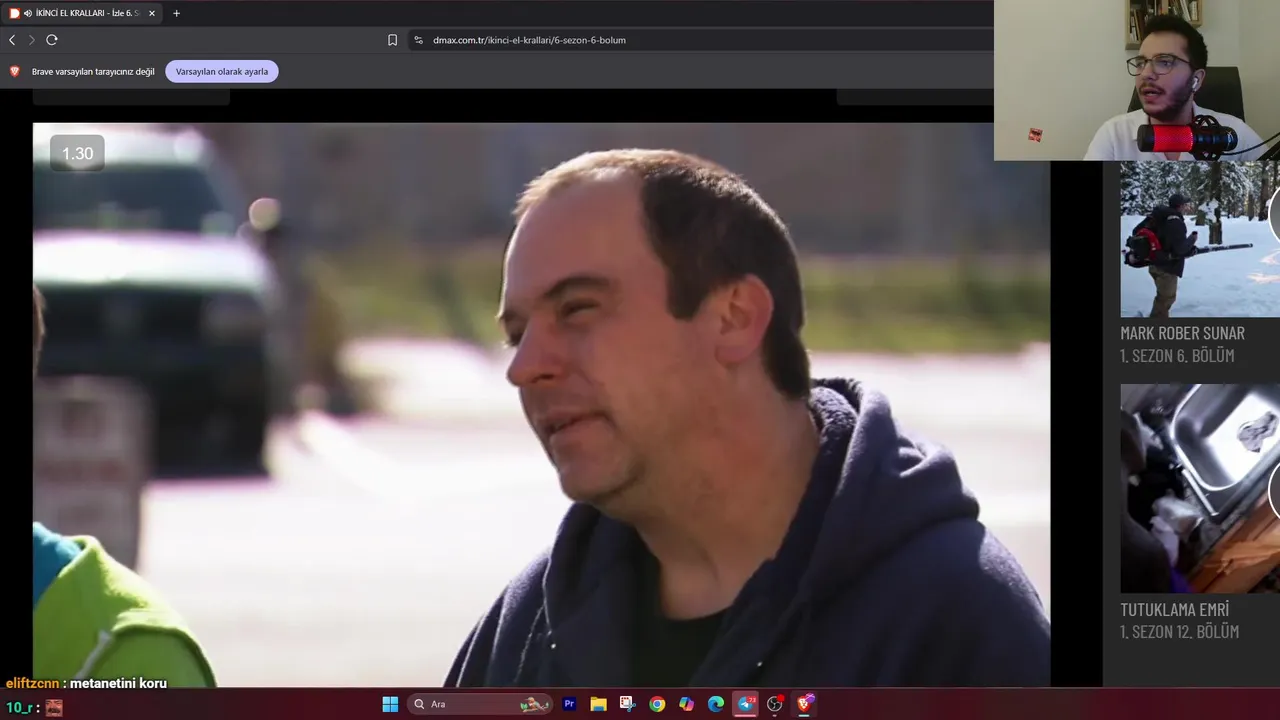Click the 1.30 speed badge on the video
Screen dimensions: 1280x720
(x=77, y=153)
